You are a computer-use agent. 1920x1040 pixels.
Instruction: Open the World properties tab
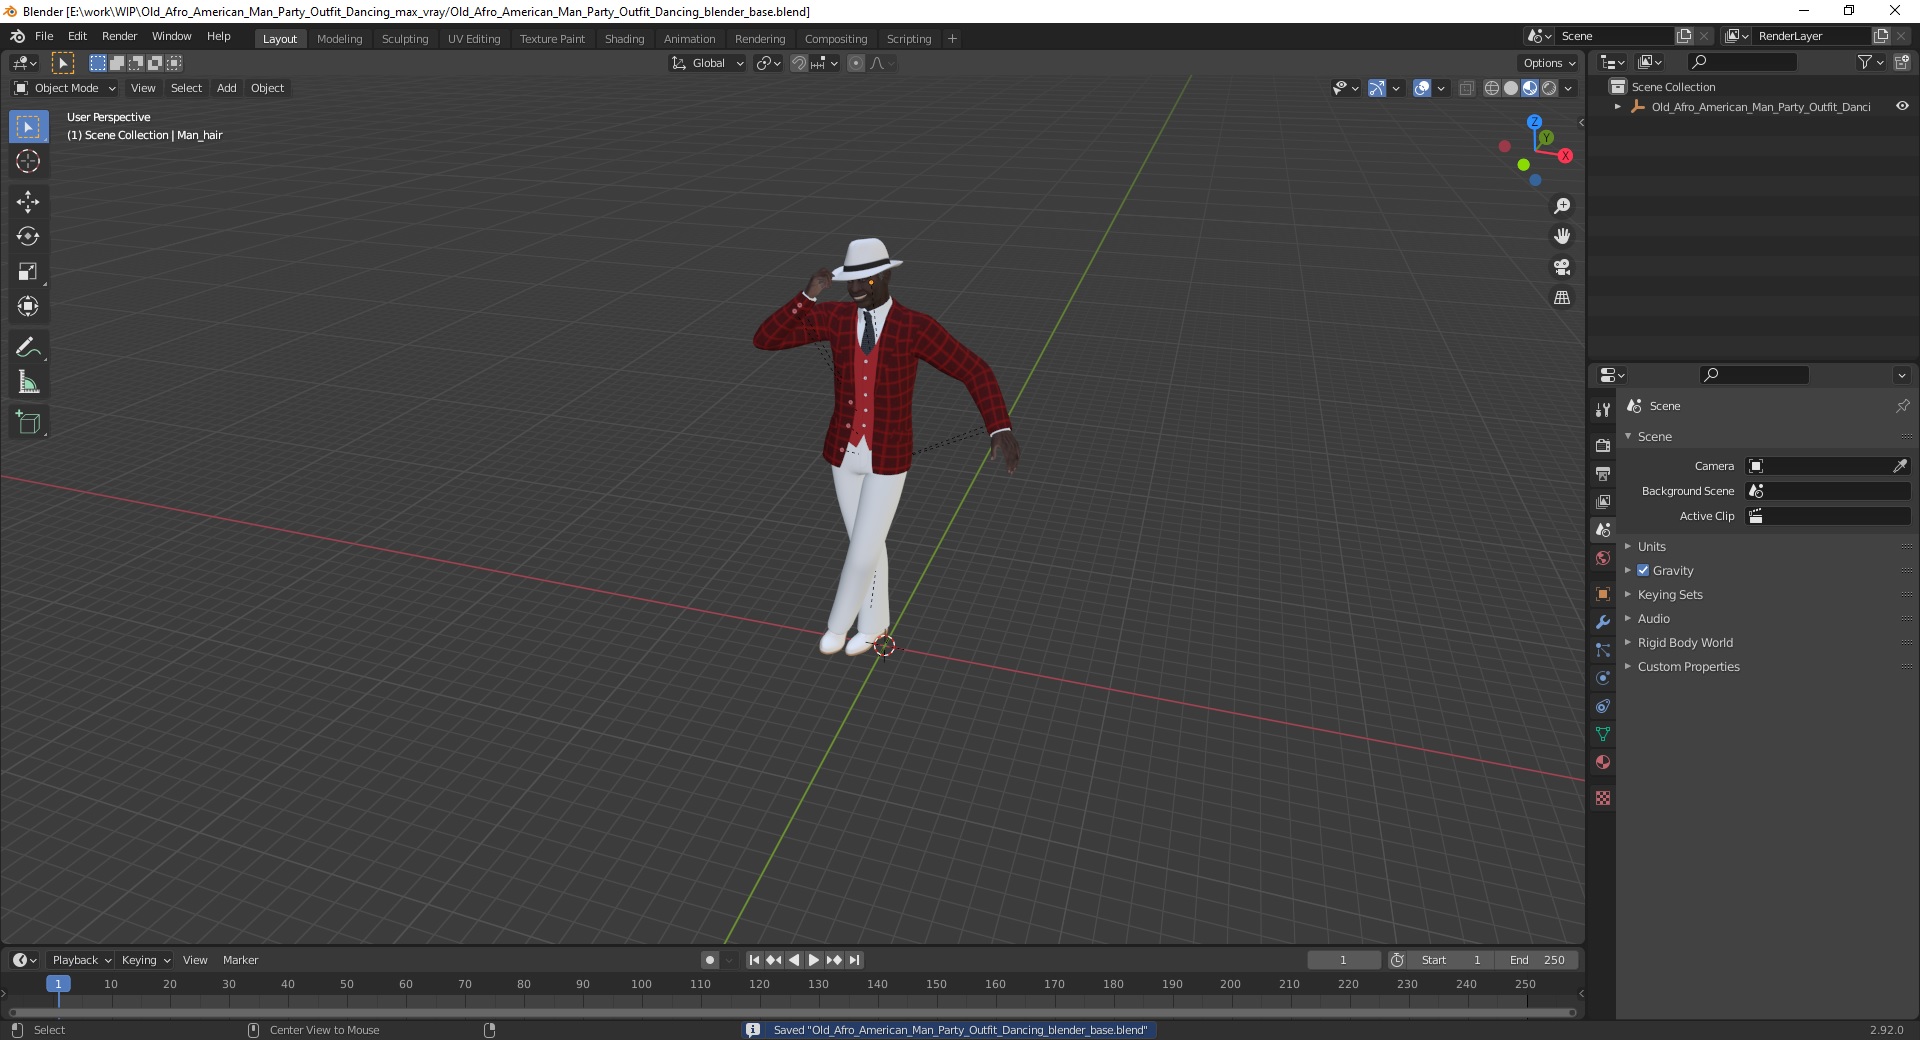click(x=1603, y=558)
